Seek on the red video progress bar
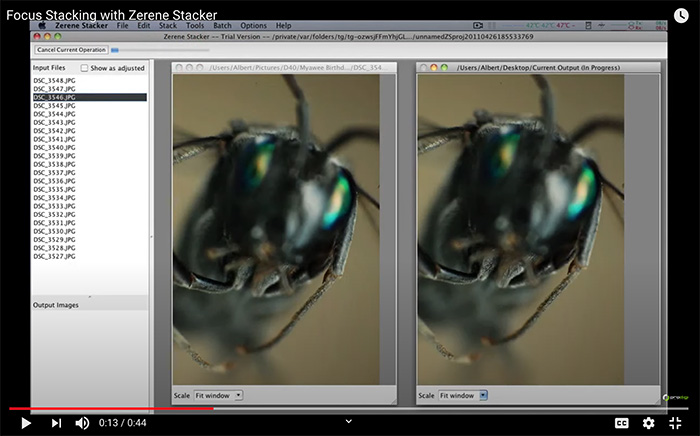Viewport: 700px width, 436px height. 110,408
